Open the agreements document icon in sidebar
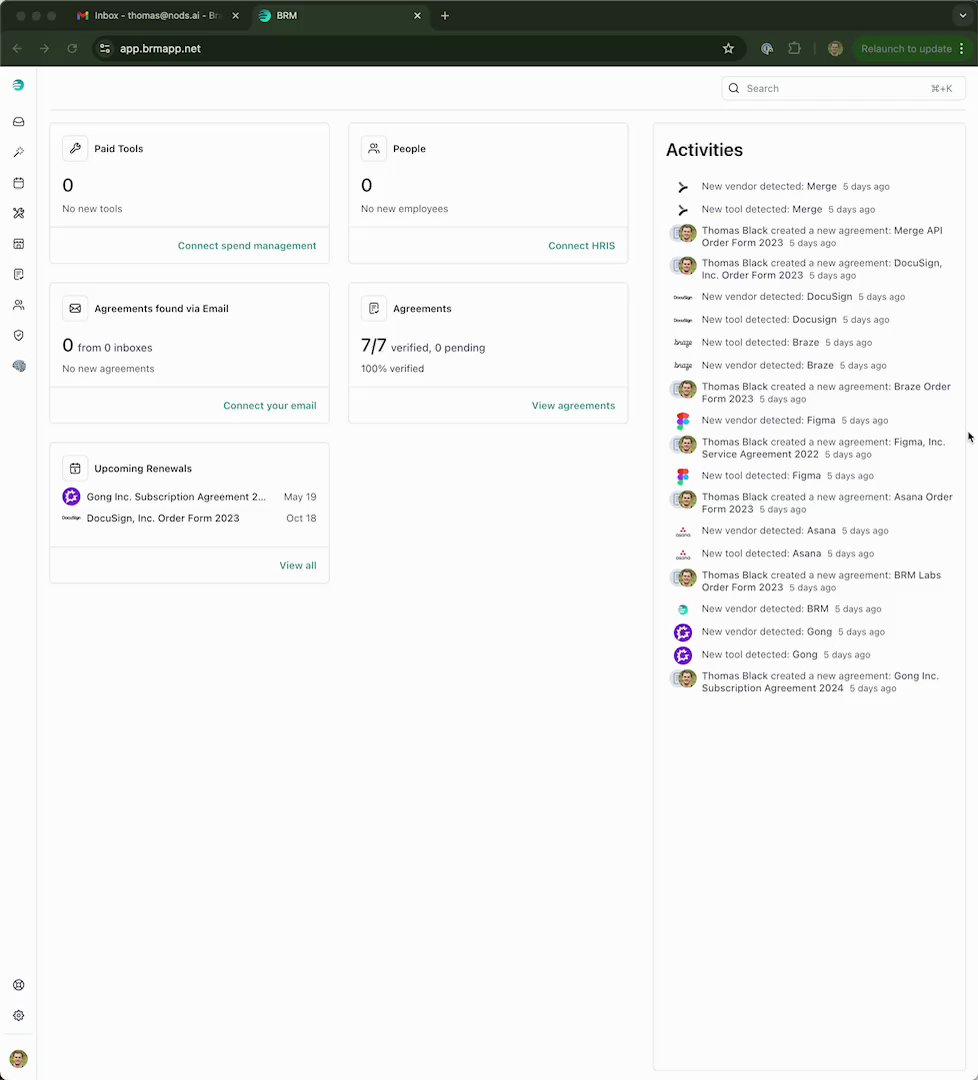 coord(19,274)
